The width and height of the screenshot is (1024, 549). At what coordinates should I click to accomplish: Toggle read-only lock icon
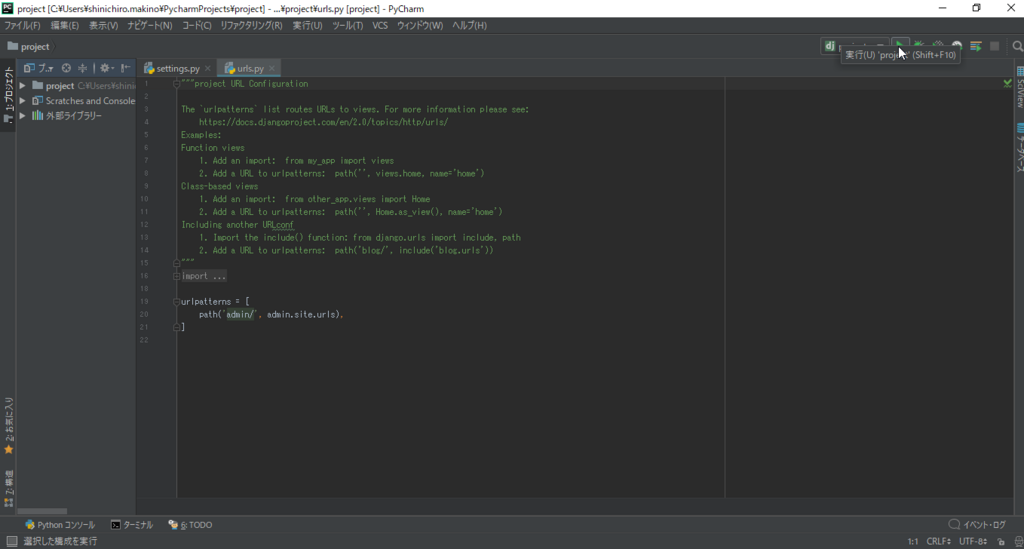tap(1000, 541)
